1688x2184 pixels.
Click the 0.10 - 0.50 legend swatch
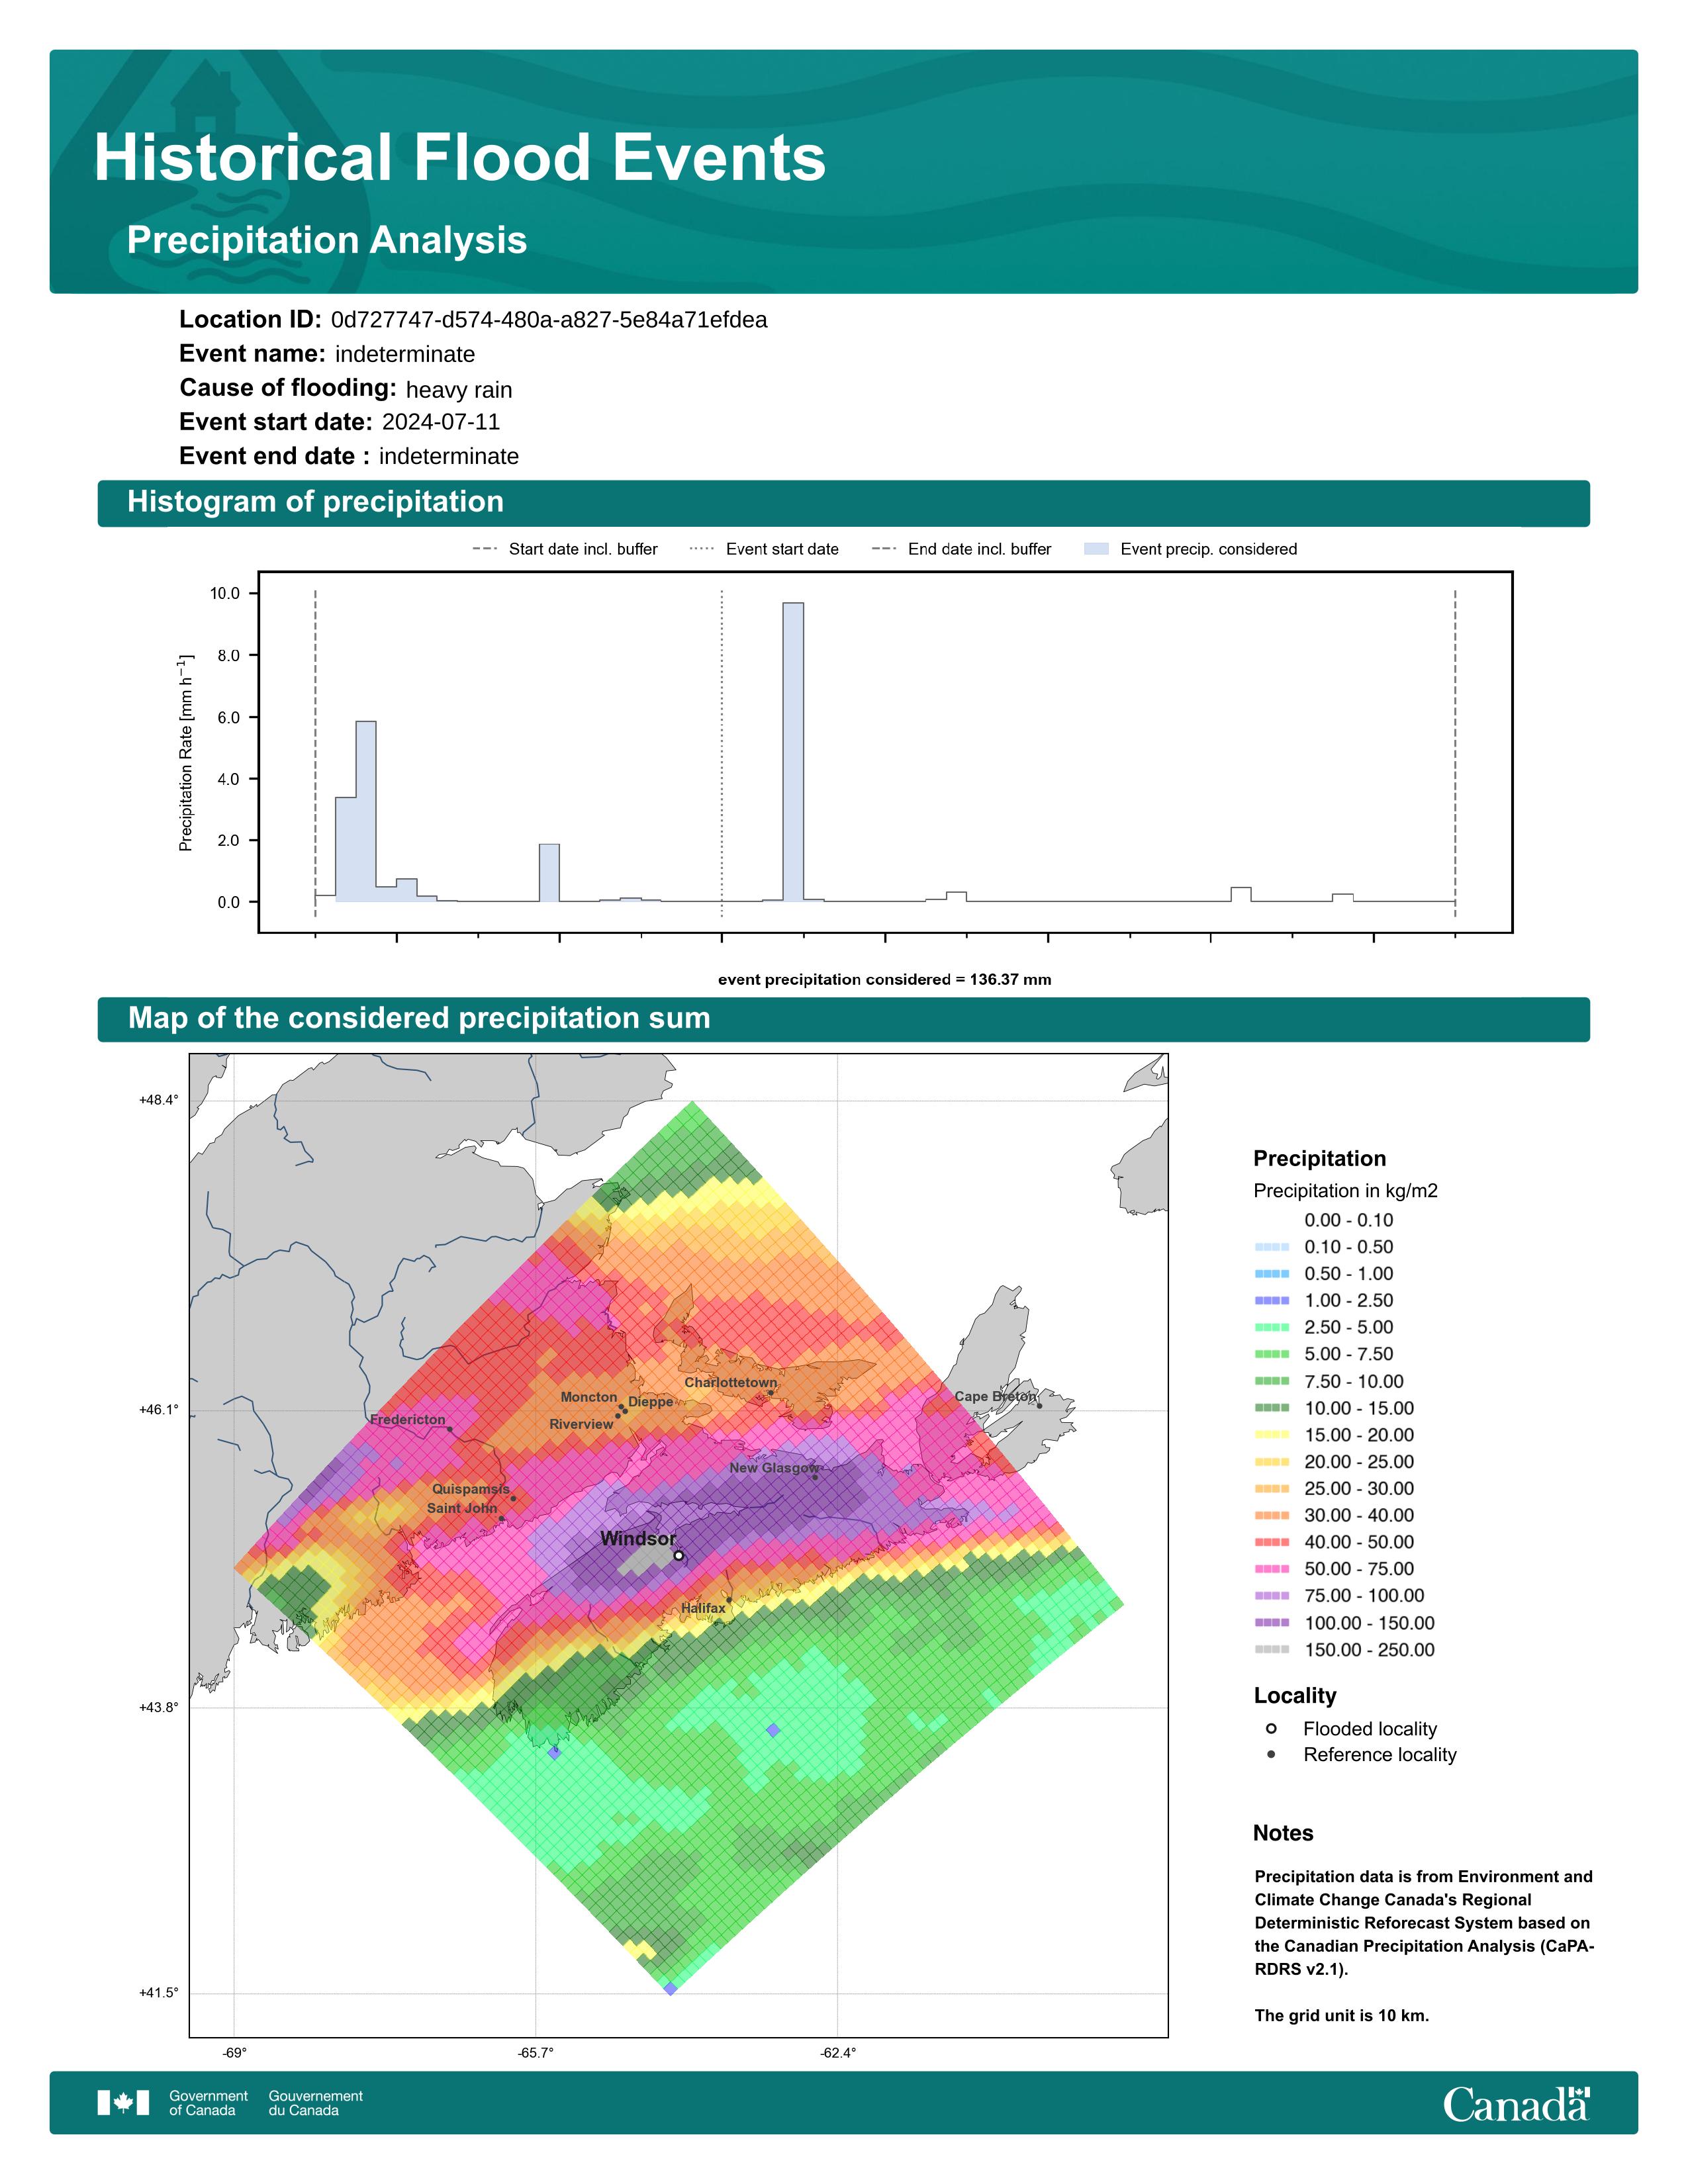(x=1272, y=1247)
